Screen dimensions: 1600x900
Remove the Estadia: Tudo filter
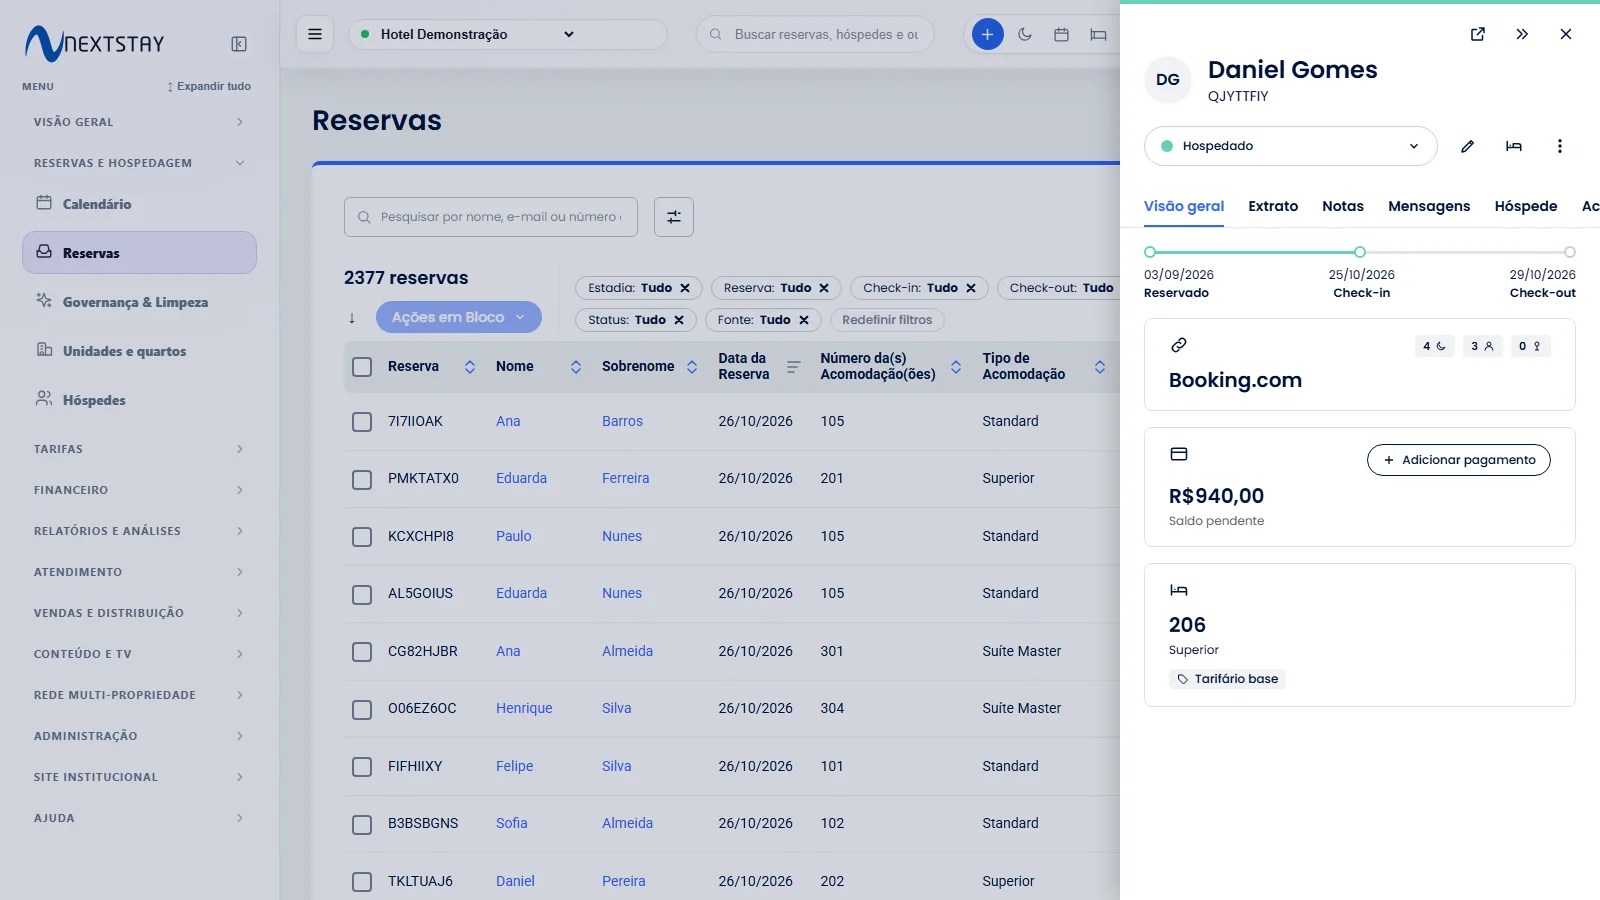click(685, 288)
